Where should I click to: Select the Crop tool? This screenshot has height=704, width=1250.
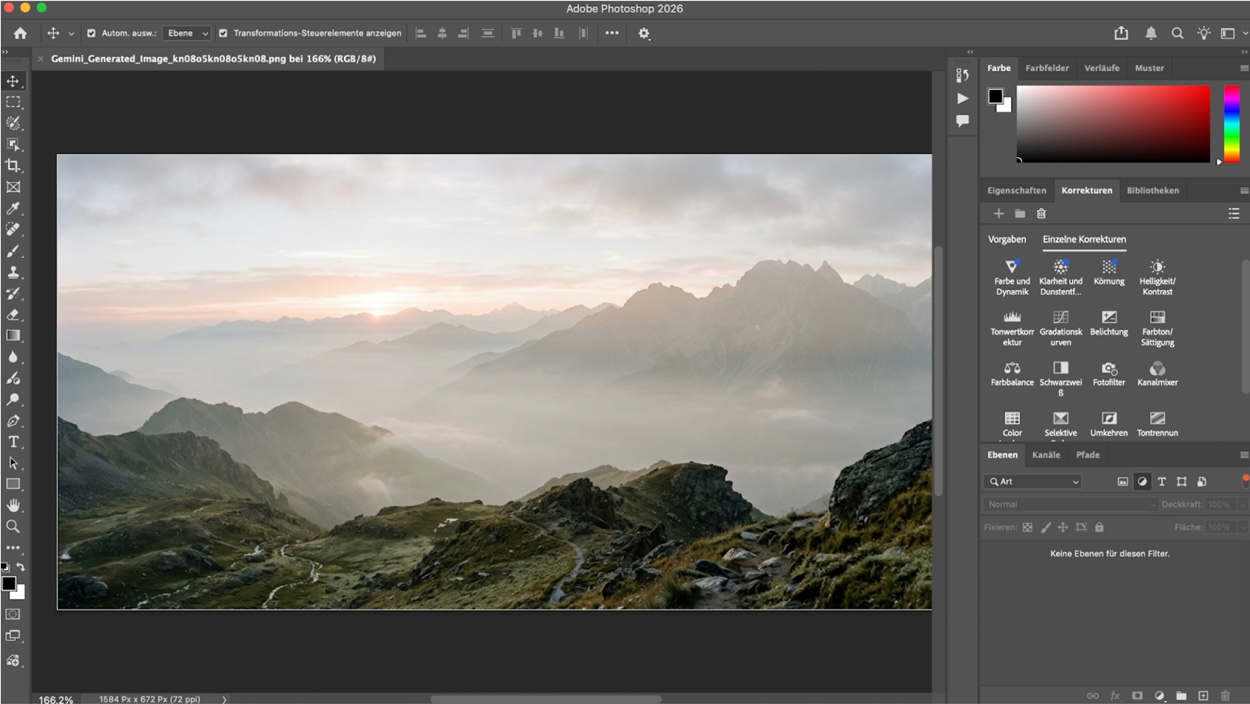[14, 166]
